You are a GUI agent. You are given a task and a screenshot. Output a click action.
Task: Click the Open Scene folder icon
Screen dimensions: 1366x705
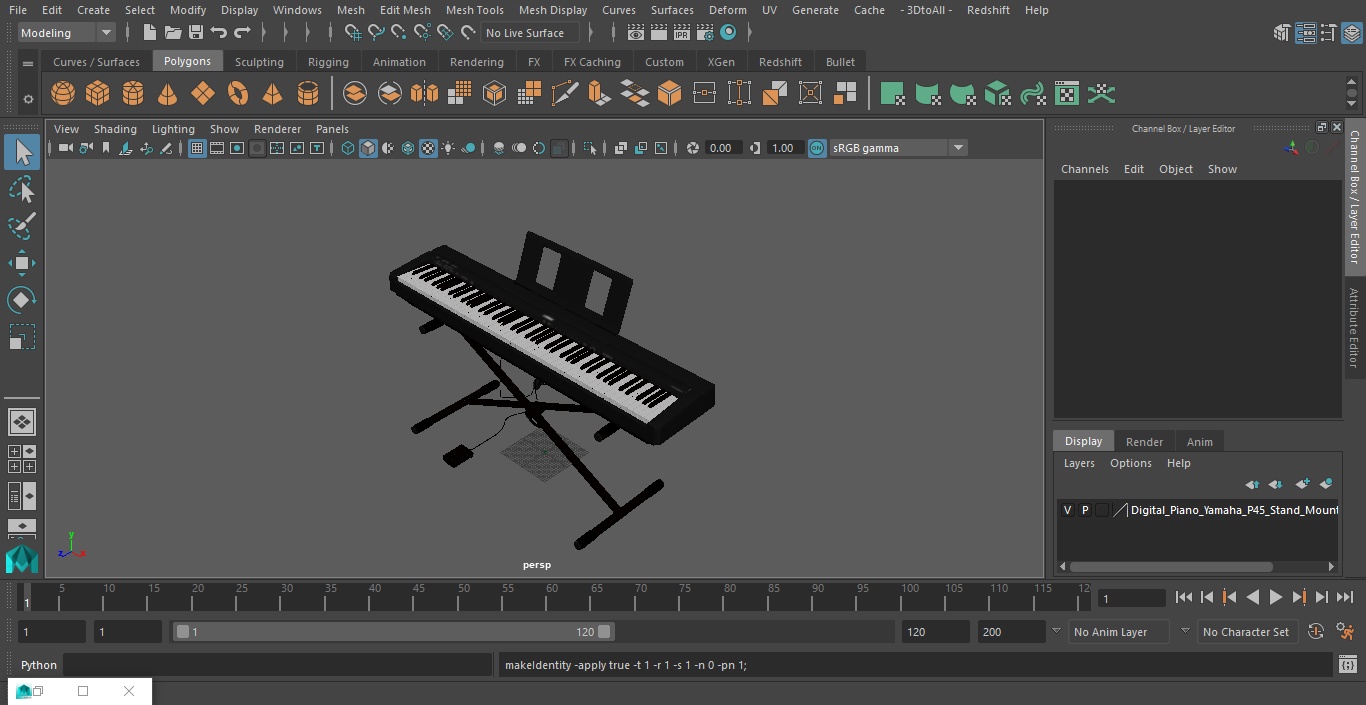(x=173, y=33)
